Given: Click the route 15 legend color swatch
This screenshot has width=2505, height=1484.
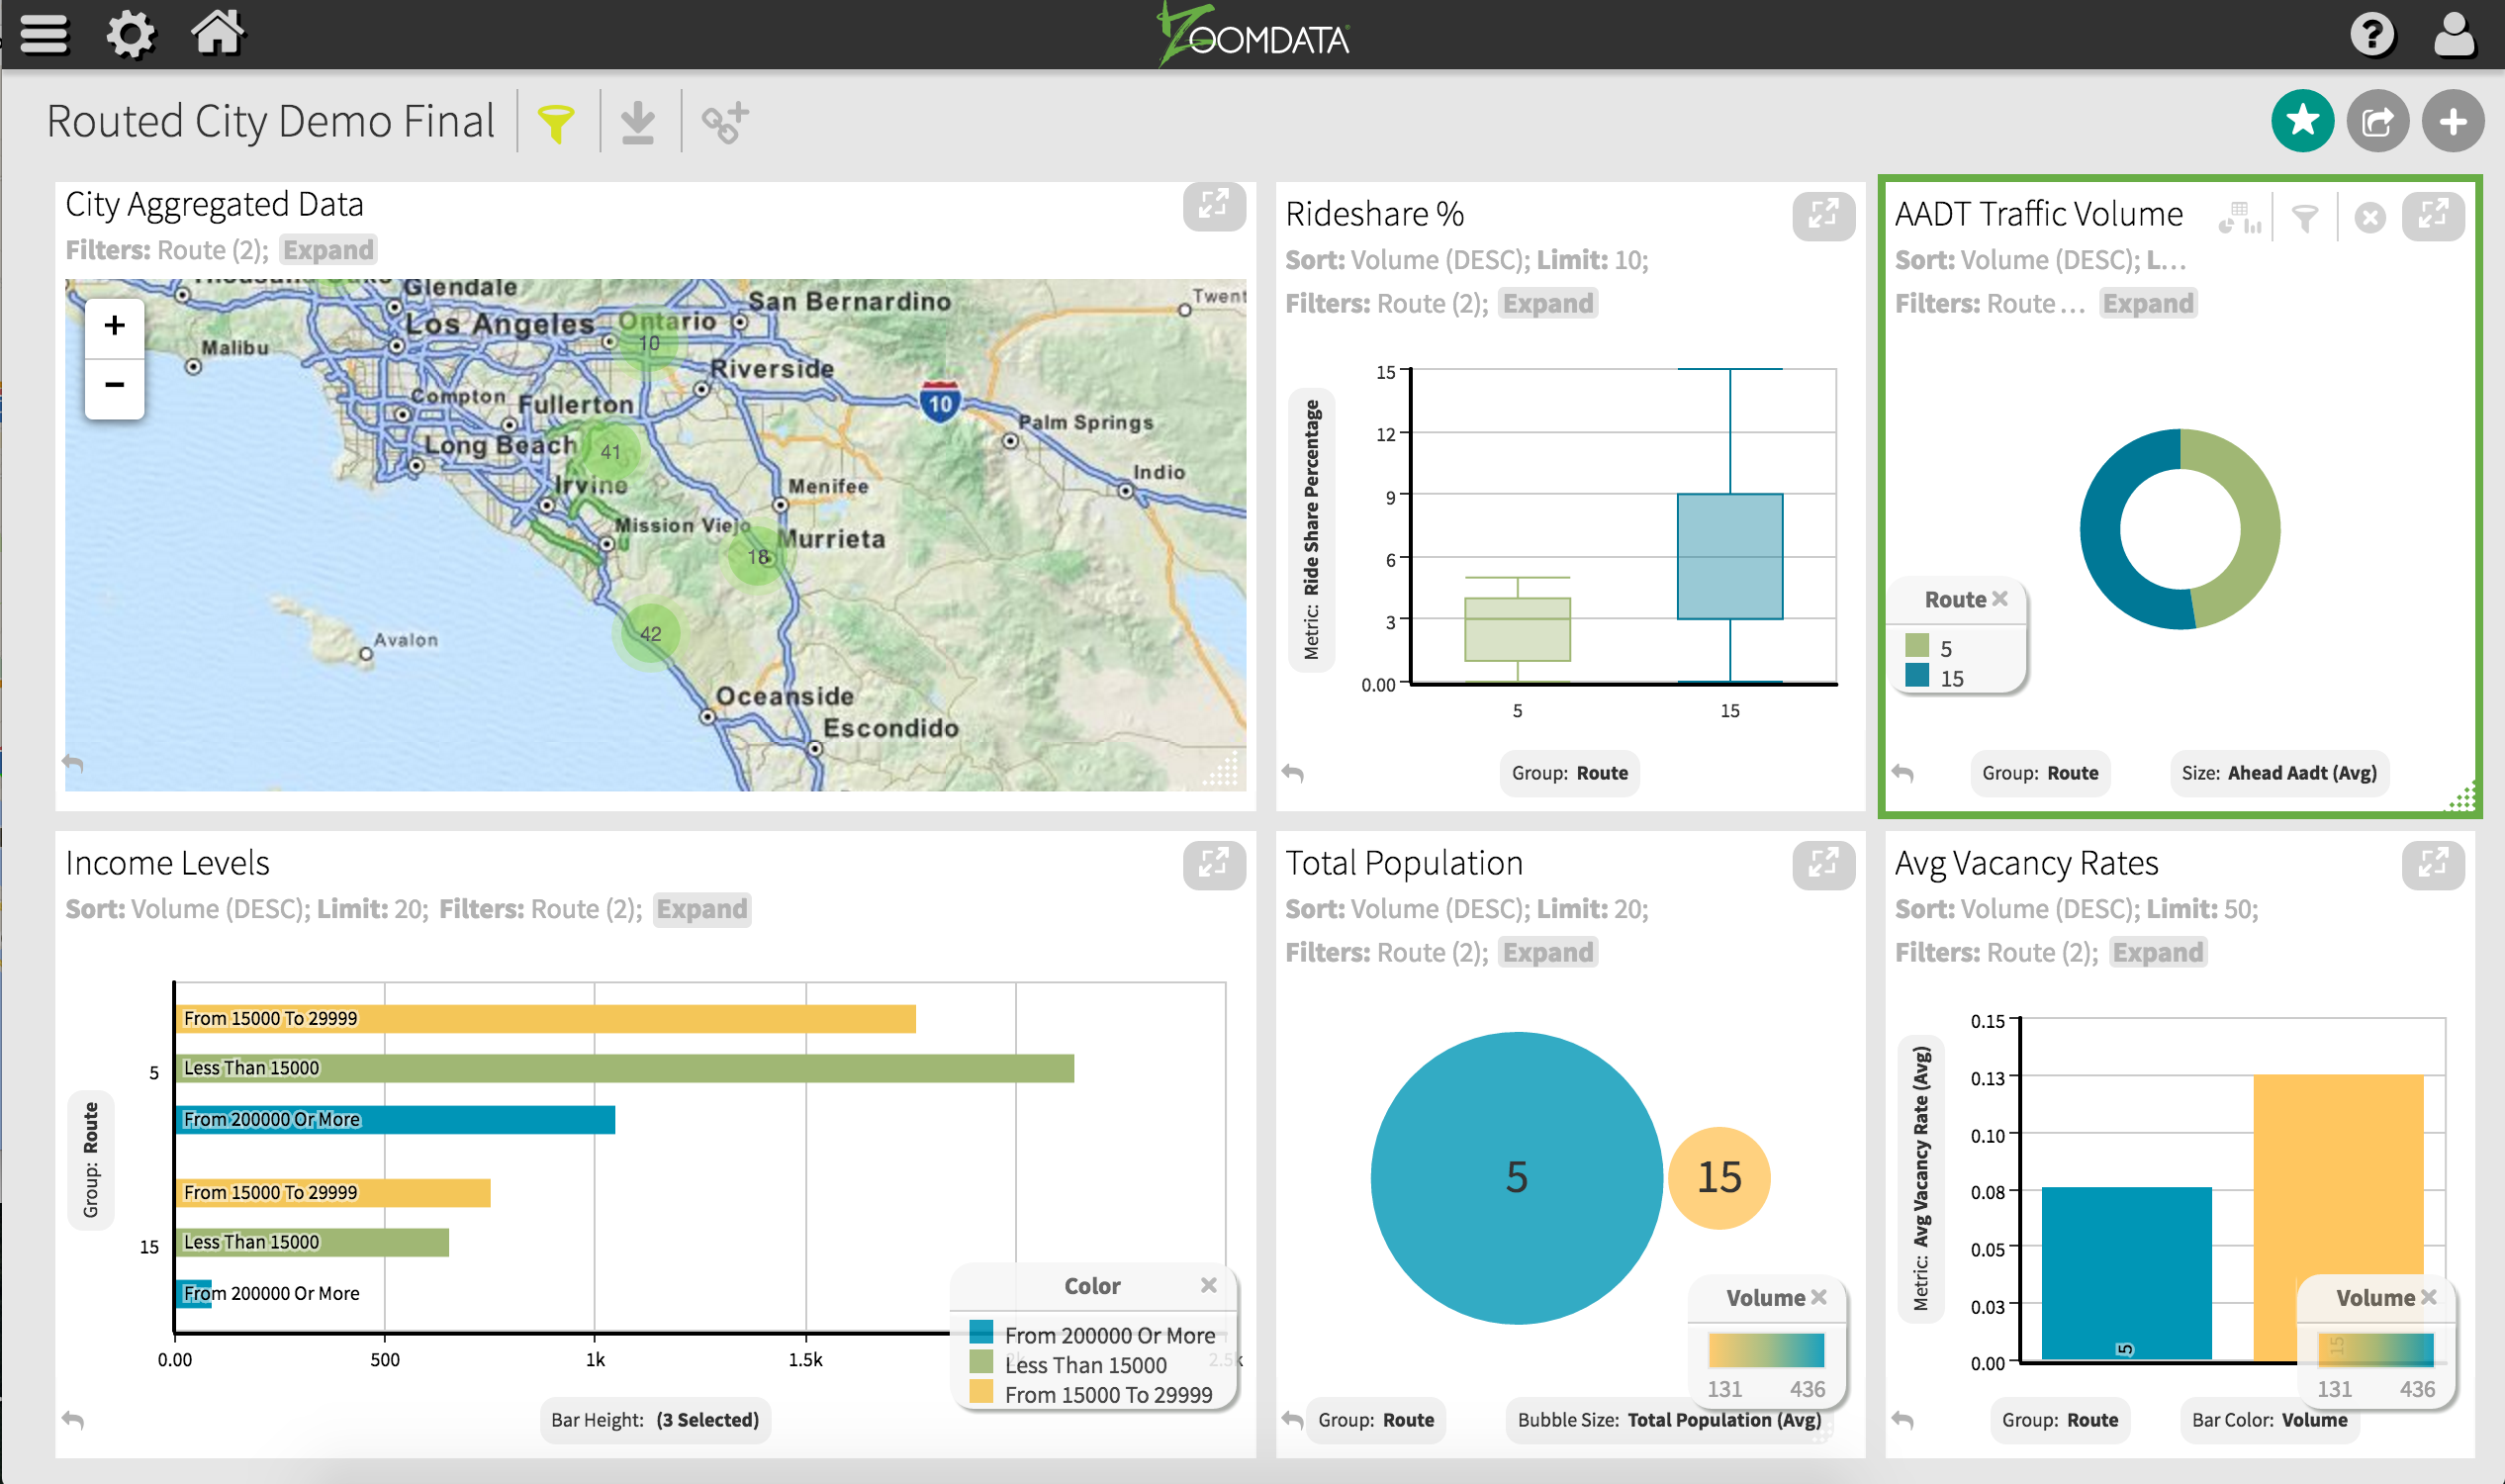Looking at the screenshot, I should (x=1917, y=677).
